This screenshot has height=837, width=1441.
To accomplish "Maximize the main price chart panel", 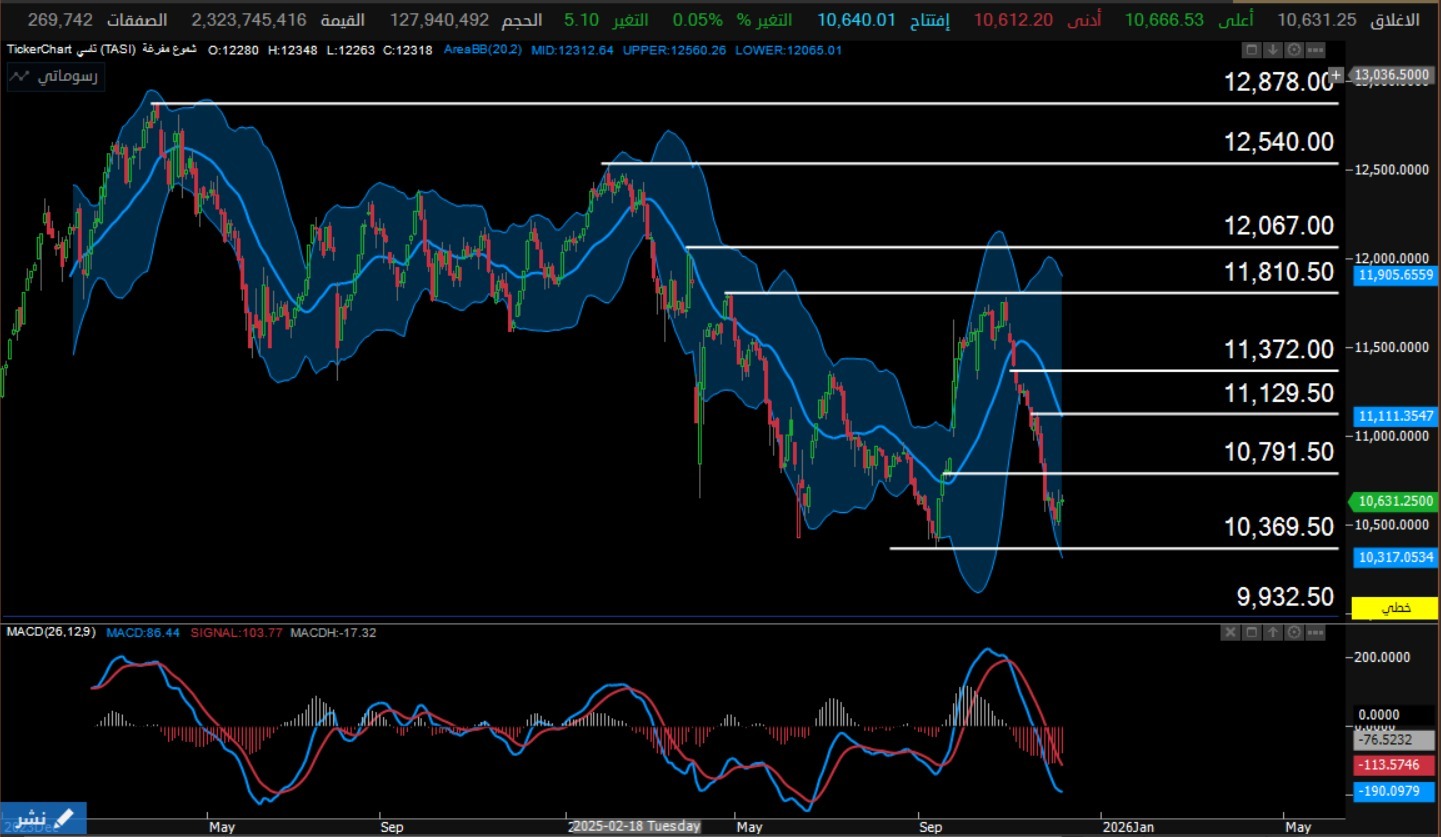I will click(x=1251, y=49).
